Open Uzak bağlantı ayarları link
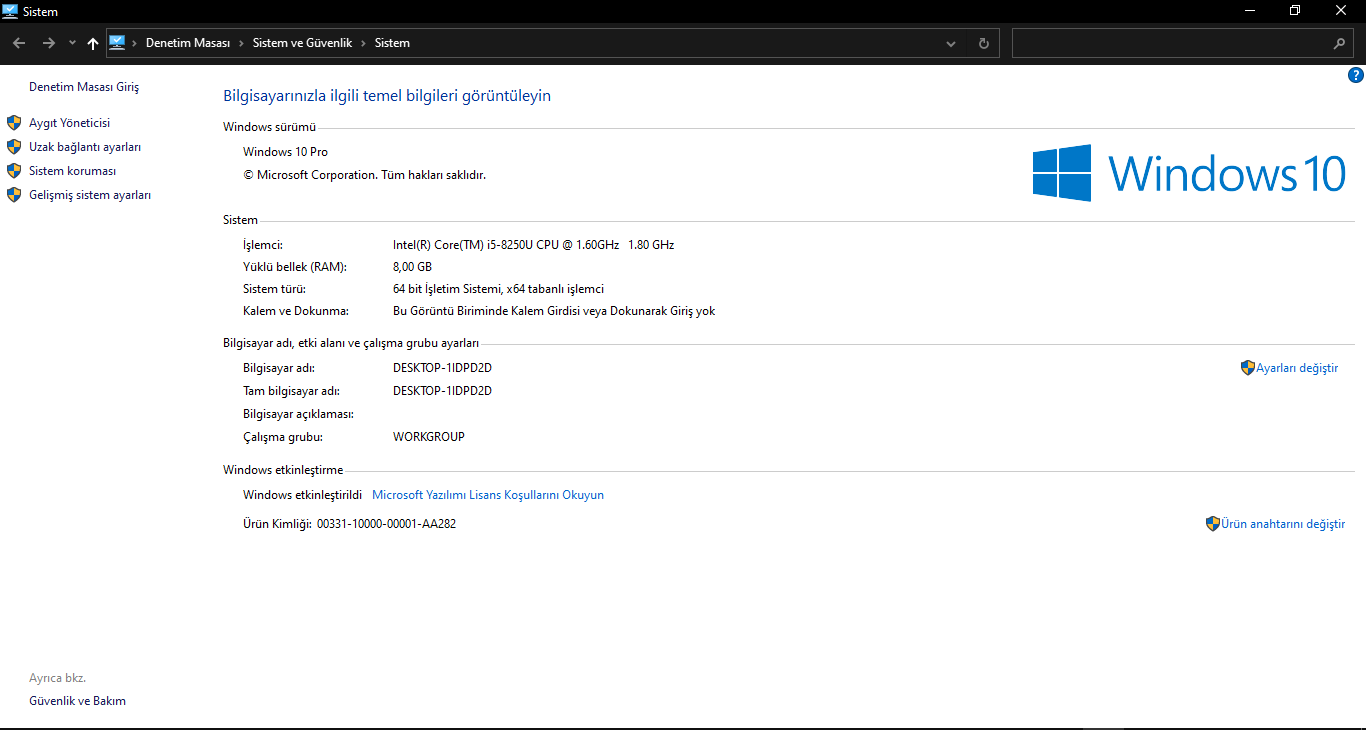The image size is (1366, 730). (x=85, y=147)
